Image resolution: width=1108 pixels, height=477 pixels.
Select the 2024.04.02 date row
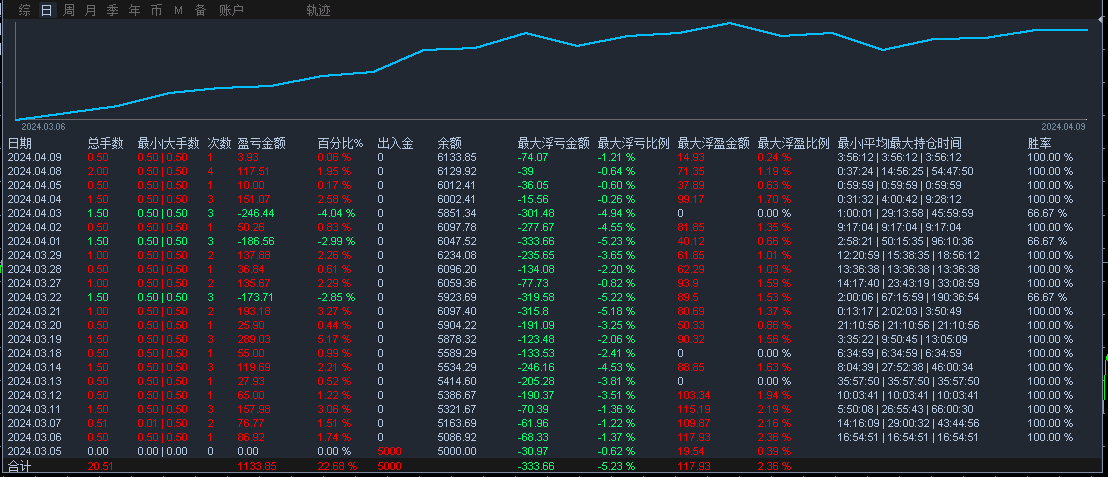point(35,227)
